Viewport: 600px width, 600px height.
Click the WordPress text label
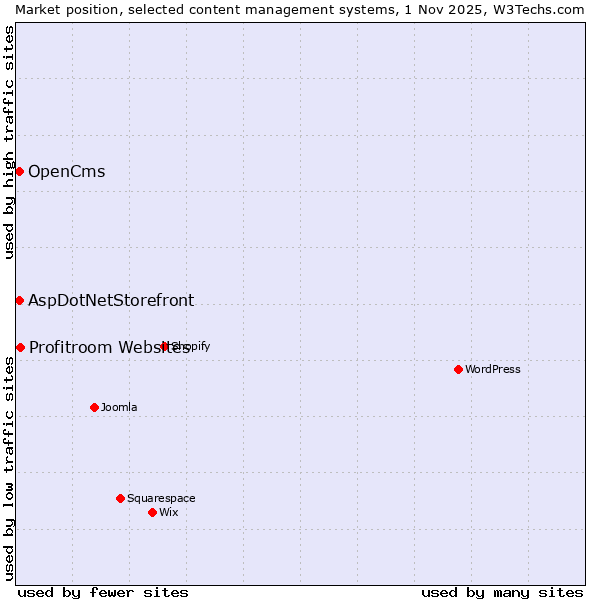coord(492,369)
